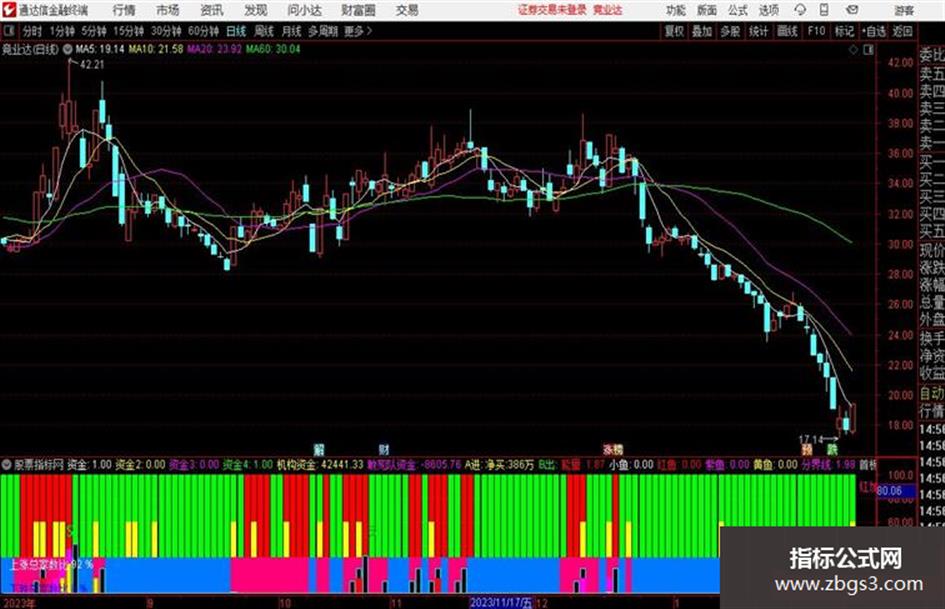The width and height of the screenshot is (945, 609).
Task: Expand the 更多 periods list
Action: [x=358, y=31]
